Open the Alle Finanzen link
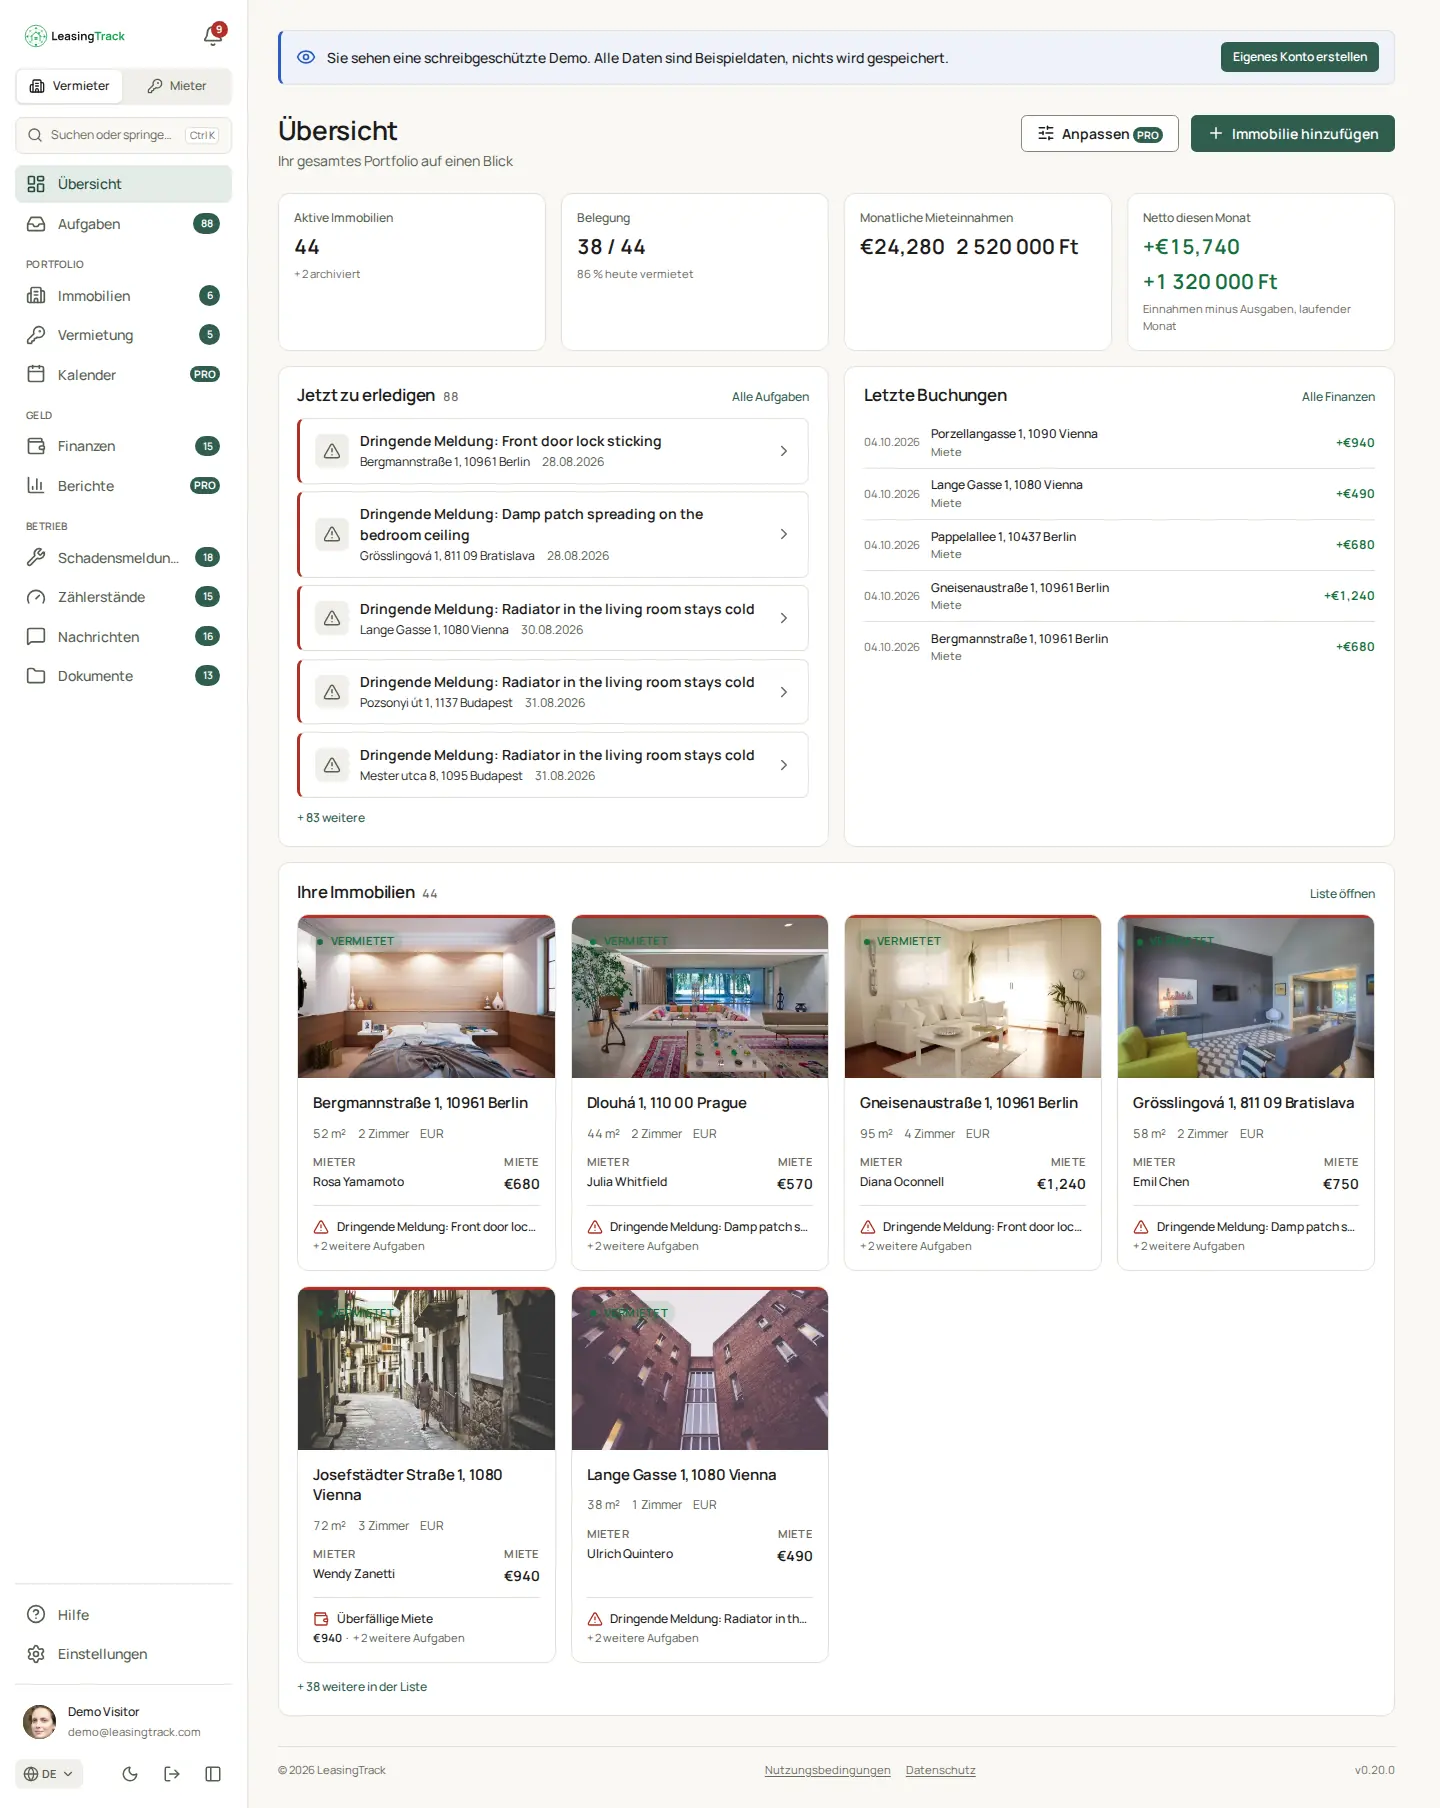 [1338, 397]
